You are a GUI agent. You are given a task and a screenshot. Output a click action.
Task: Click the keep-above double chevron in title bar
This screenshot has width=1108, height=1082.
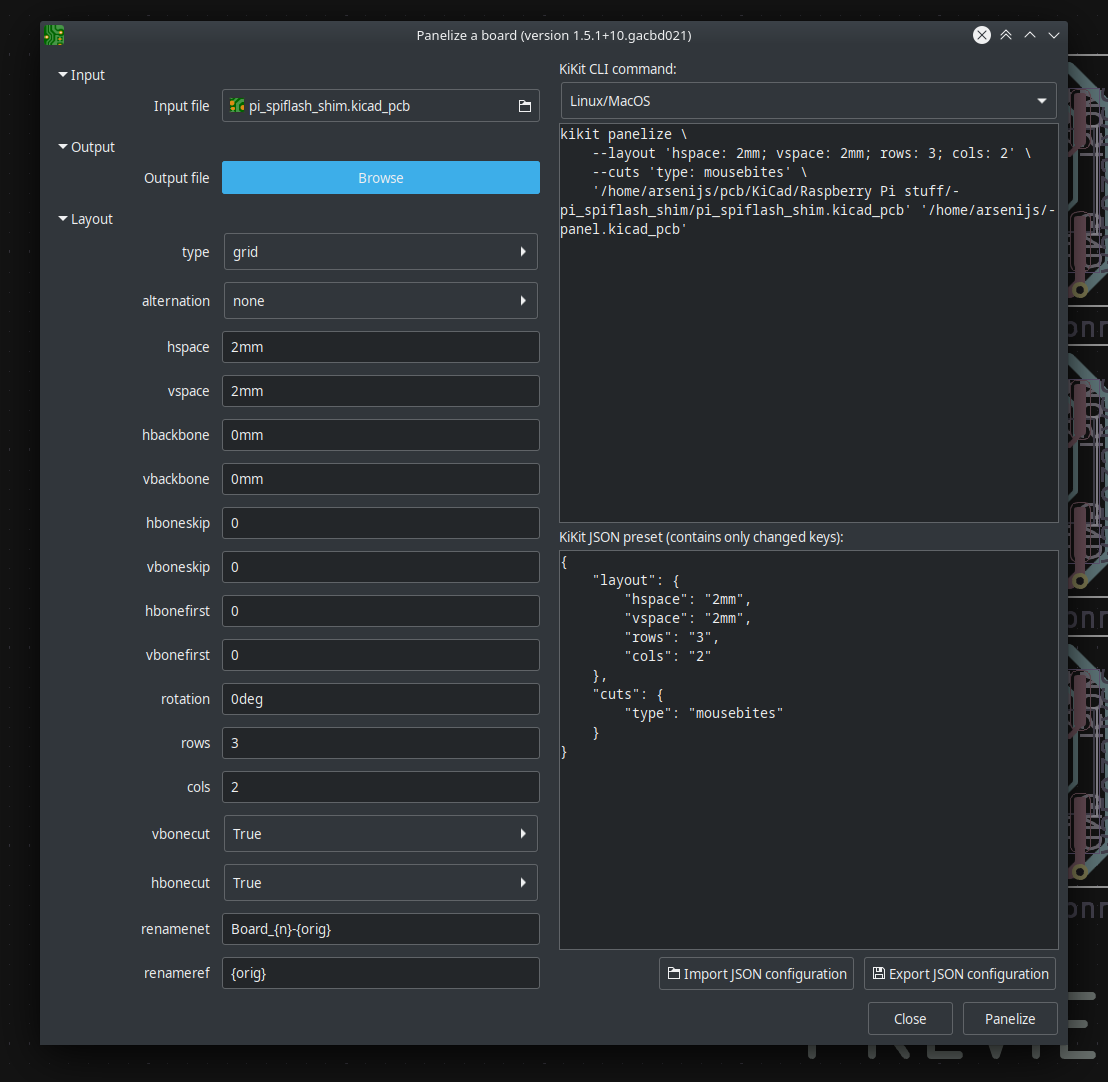[x=1006, y=35]
